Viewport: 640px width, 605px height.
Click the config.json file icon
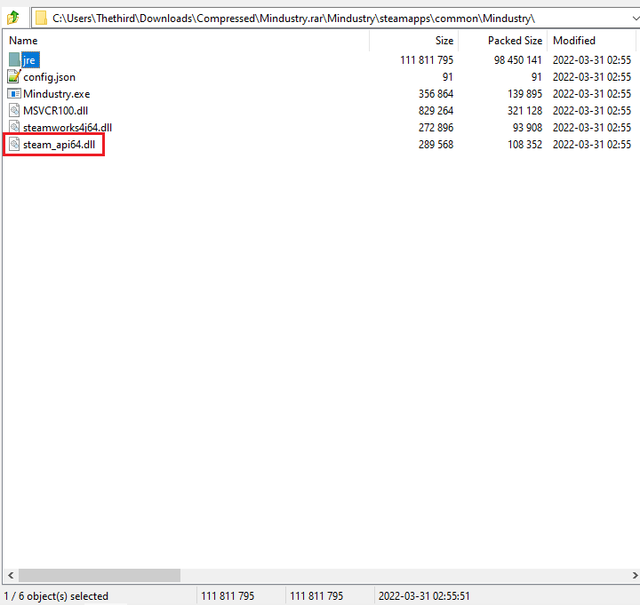pyautogui.click(x=14, y=77)
